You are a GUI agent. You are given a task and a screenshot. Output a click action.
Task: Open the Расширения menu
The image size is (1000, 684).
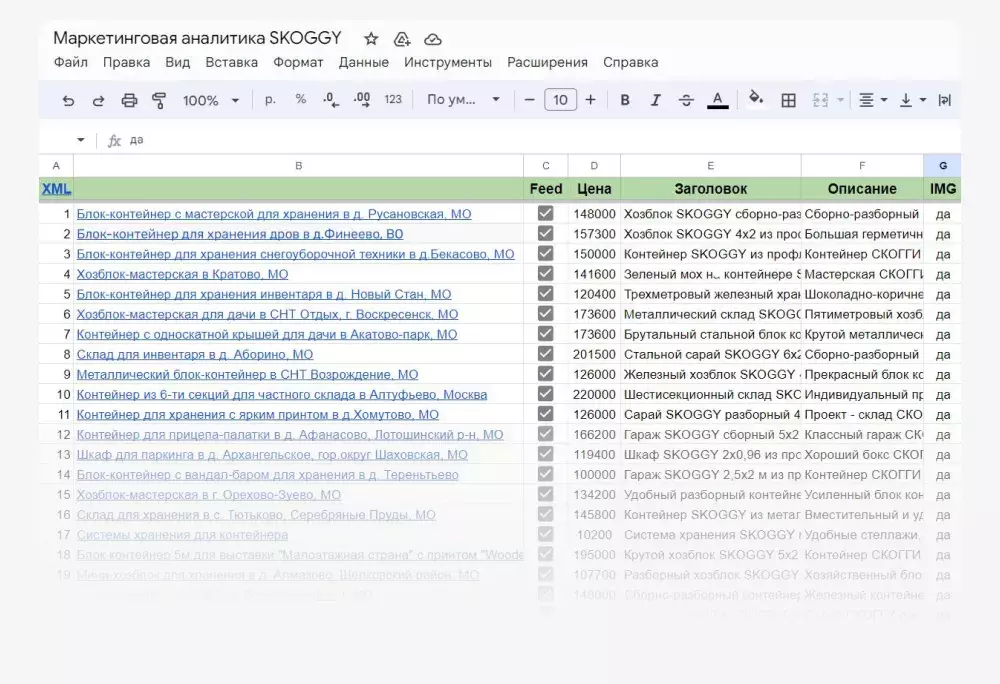point(547,62)
